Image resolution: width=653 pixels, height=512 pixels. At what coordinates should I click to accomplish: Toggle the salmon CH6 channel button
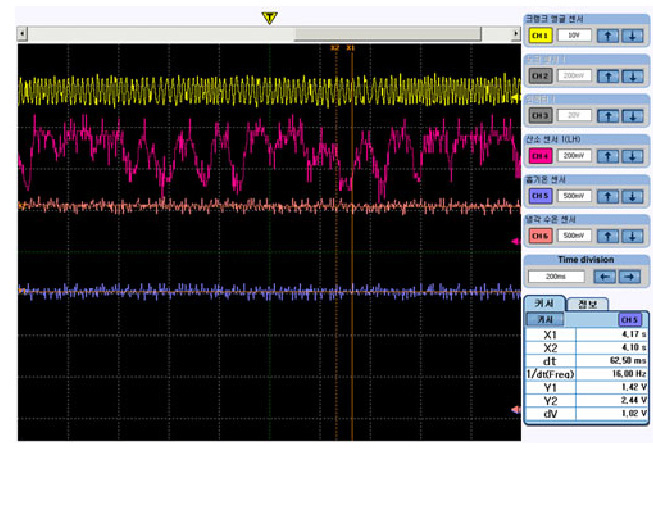(x=540, y=236)
